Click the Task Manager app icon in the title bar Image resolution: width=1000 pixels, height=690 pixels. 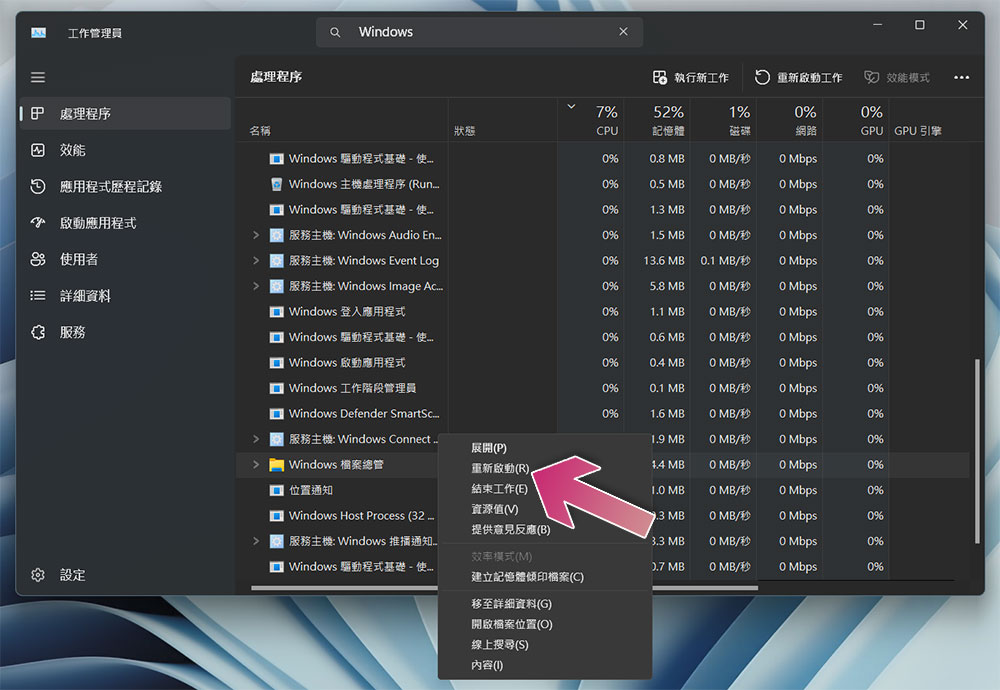[x=38, y=33]
